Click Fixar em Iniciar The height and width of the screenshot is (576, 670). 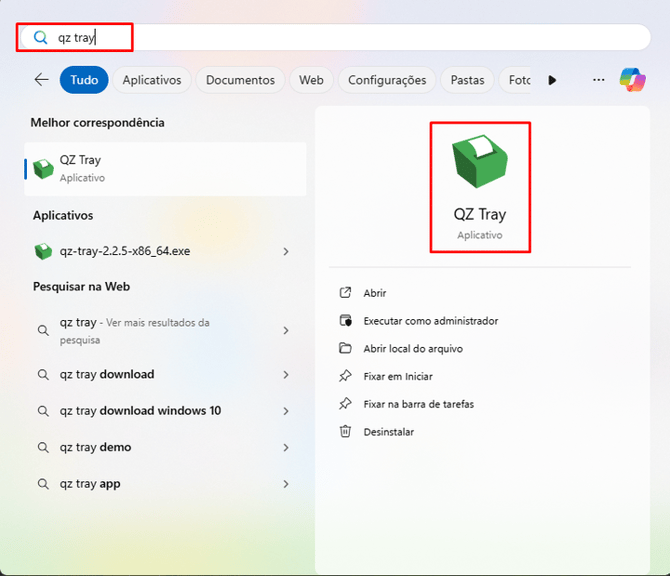pyautogui.click(x=398, y=377)
